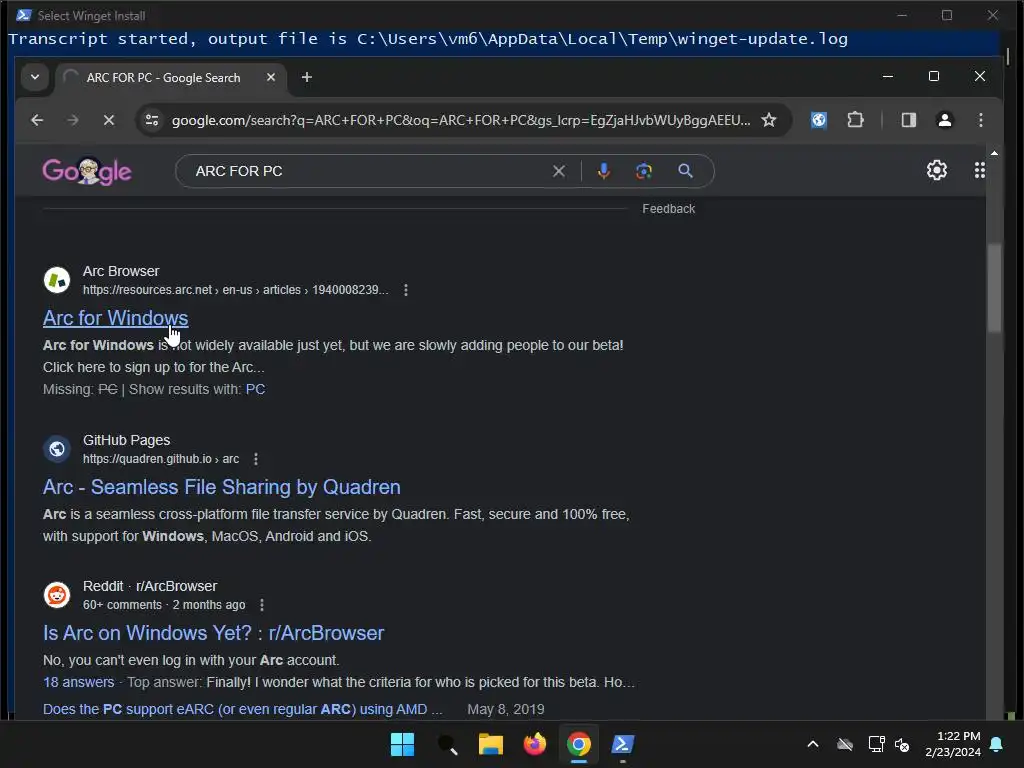1024x768 pixels.
Task: Click the scrollbar up arrow
Action: [x=994, y=153]
